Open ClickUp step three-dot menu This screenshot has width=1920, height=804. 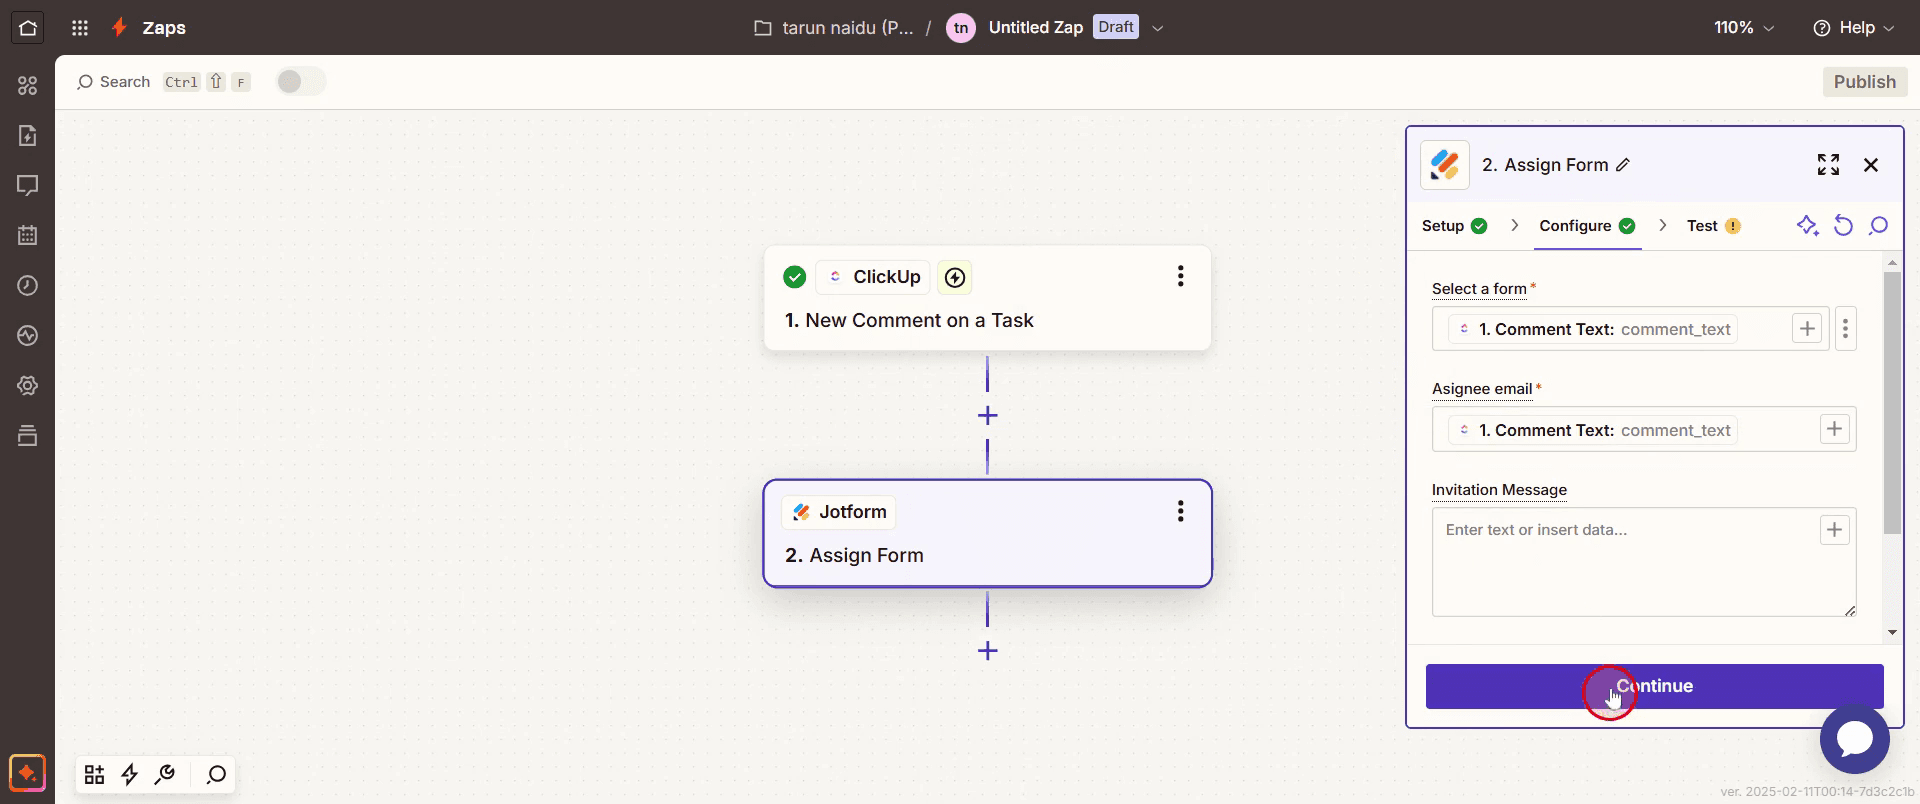(1180, 276)
